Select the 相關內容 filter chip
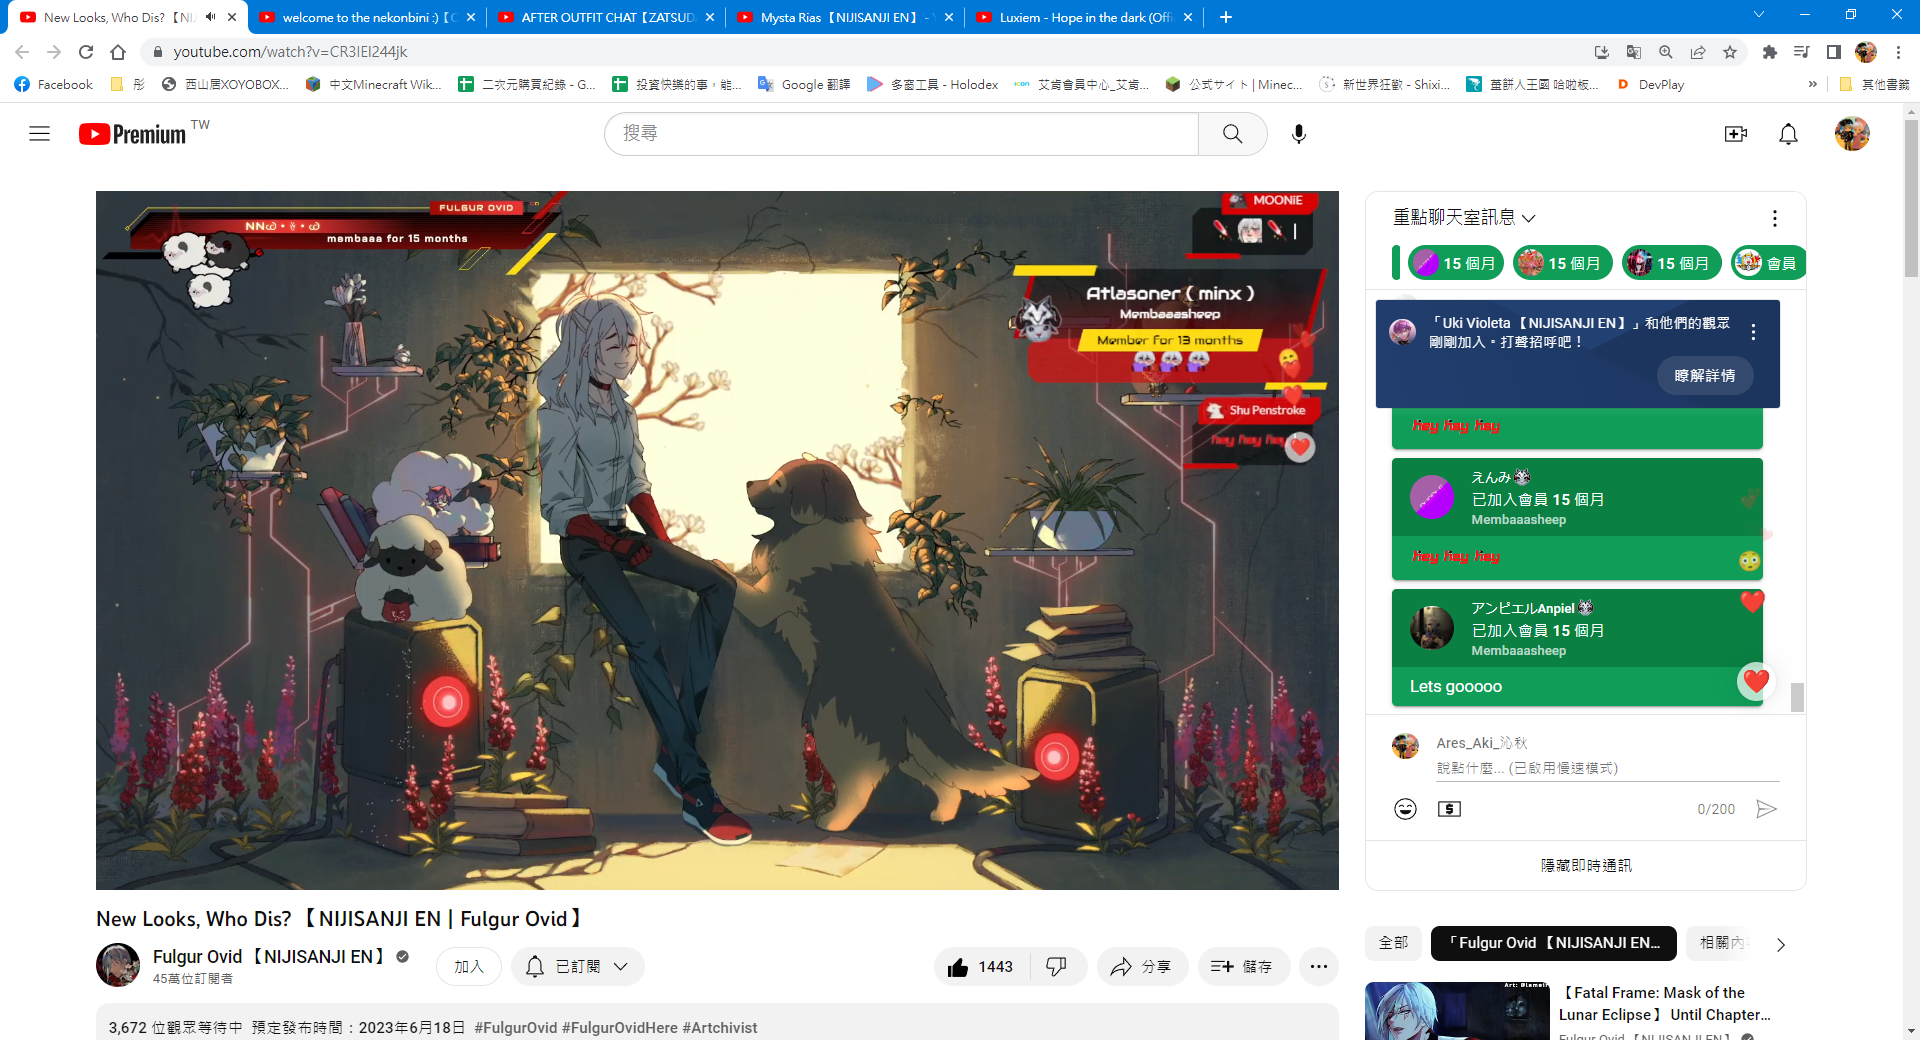The height and width of the screenshot is (1040, 1920). [1722, 943]
